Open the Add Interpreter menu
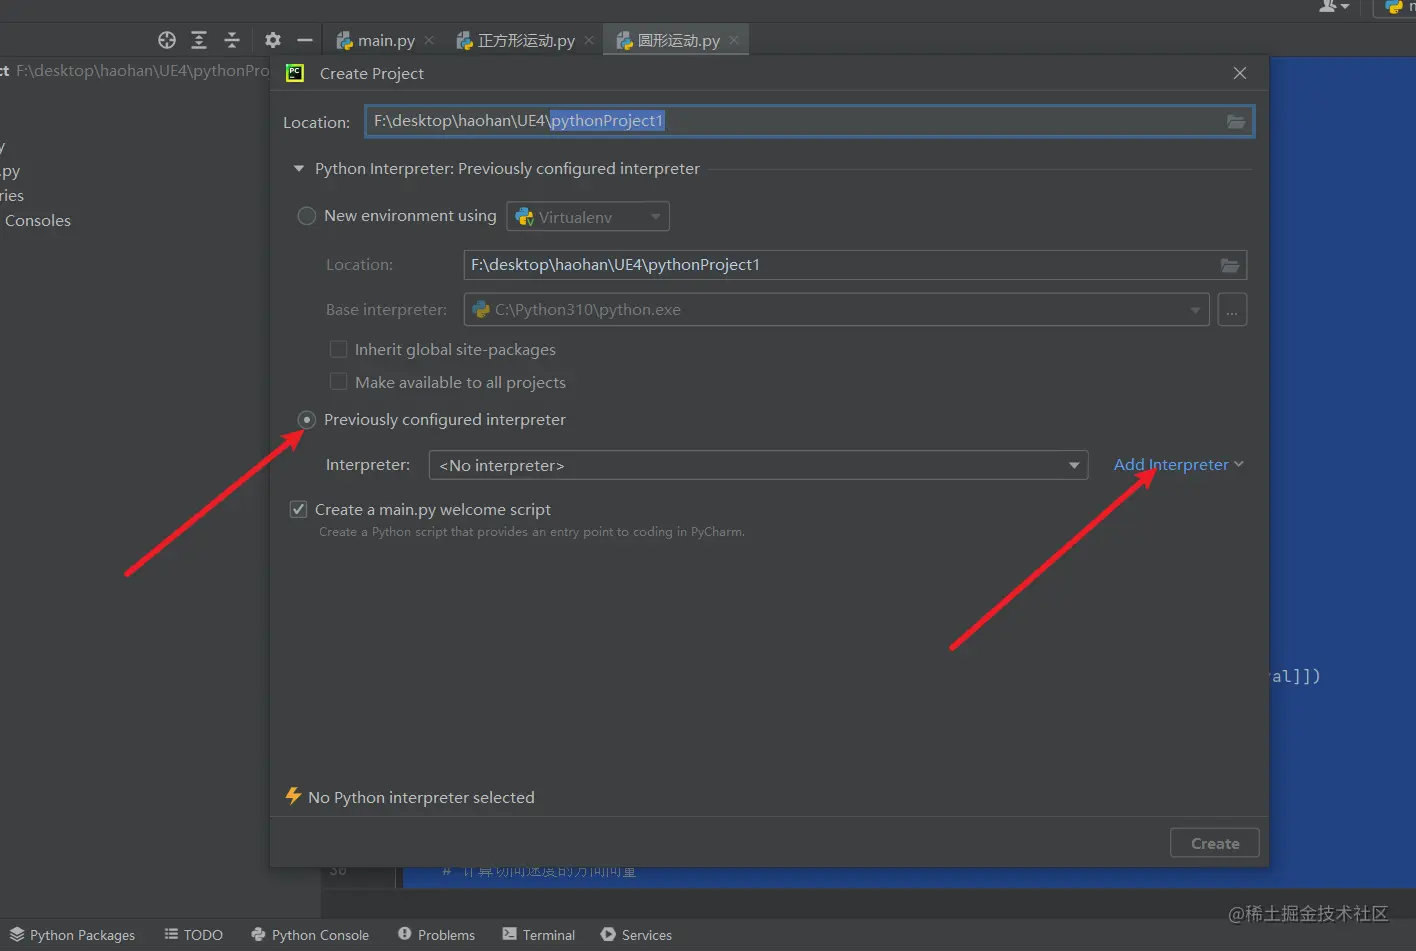 (x=1178, y=465)
